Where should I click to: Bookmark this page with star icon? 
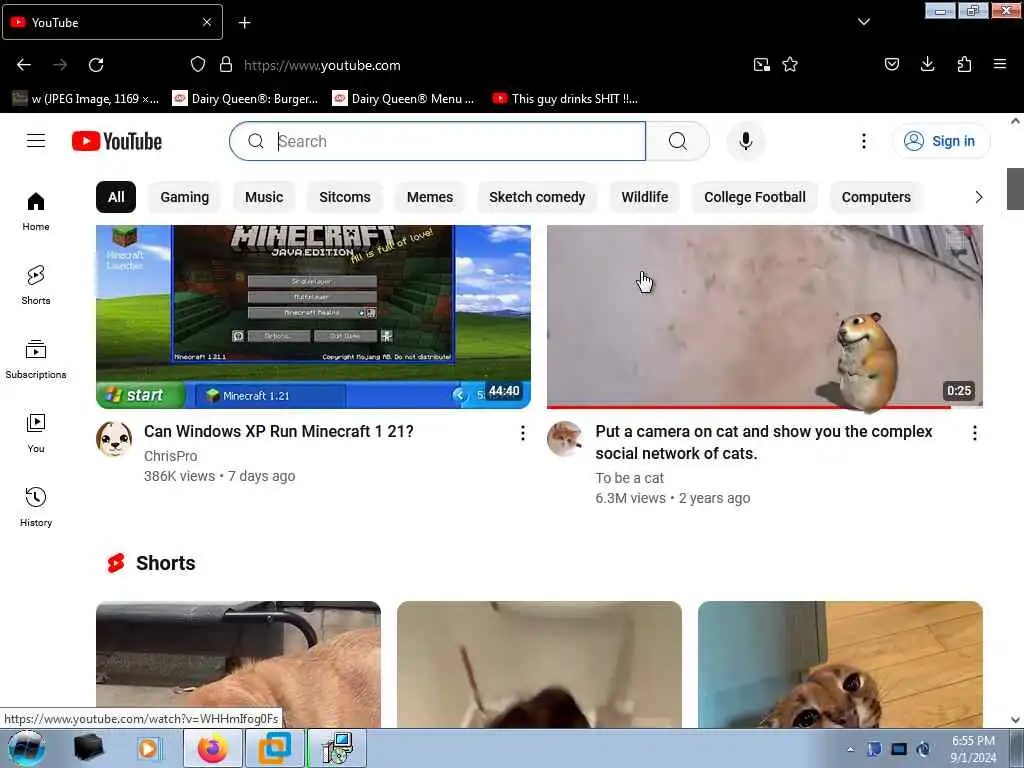[x=790, y=65]
